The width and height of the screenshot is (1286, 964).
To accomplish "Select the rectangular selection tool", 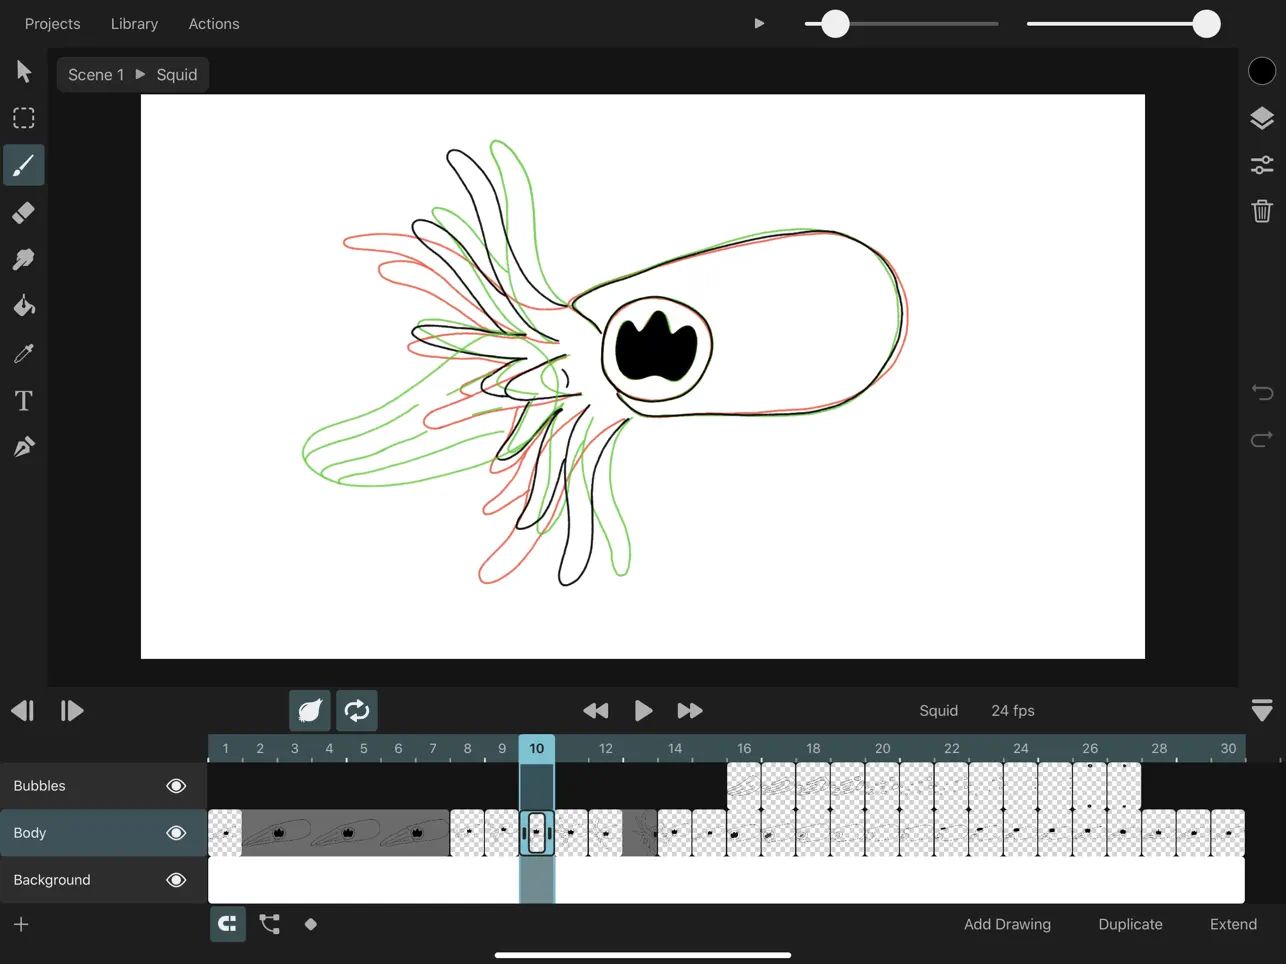I will pyautogui.click(x=23, y=118).
